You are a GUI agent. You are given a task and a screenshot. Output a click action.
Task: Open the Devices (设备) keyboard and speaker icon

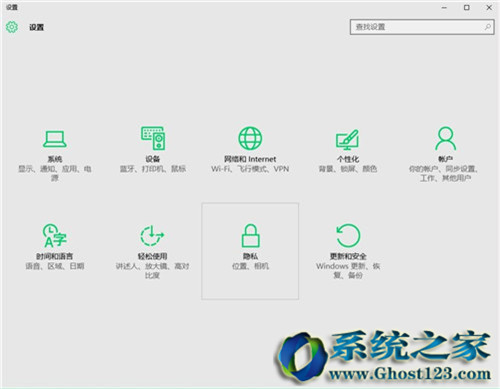coord(153,138)
